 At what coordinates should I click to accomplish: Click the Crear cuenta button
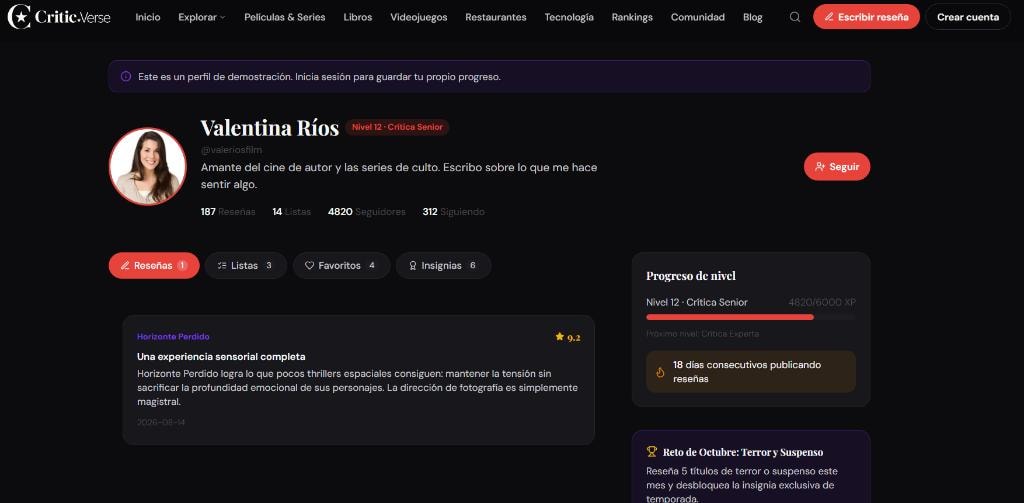click(x=968, y=17)
